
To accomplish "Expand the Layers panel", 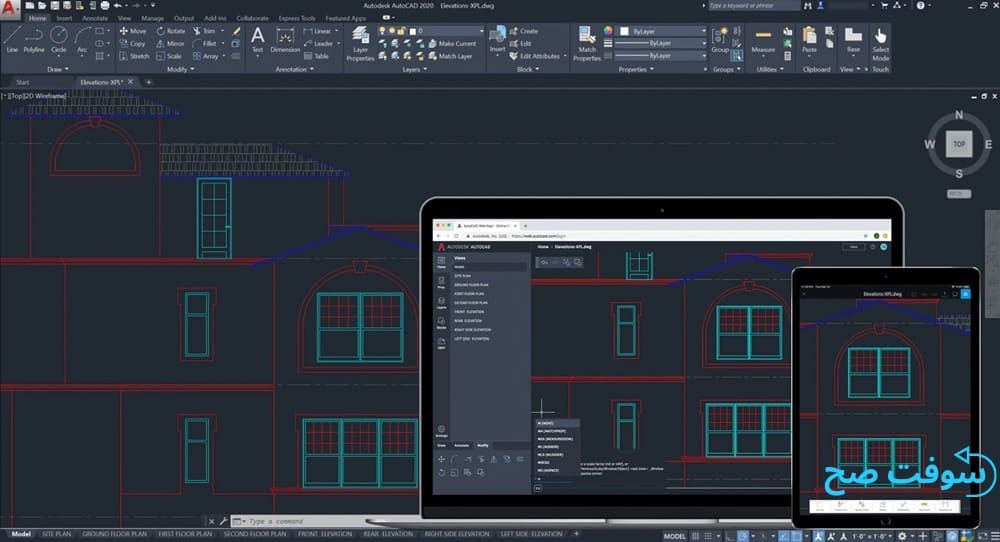I will tap(415, 70).
